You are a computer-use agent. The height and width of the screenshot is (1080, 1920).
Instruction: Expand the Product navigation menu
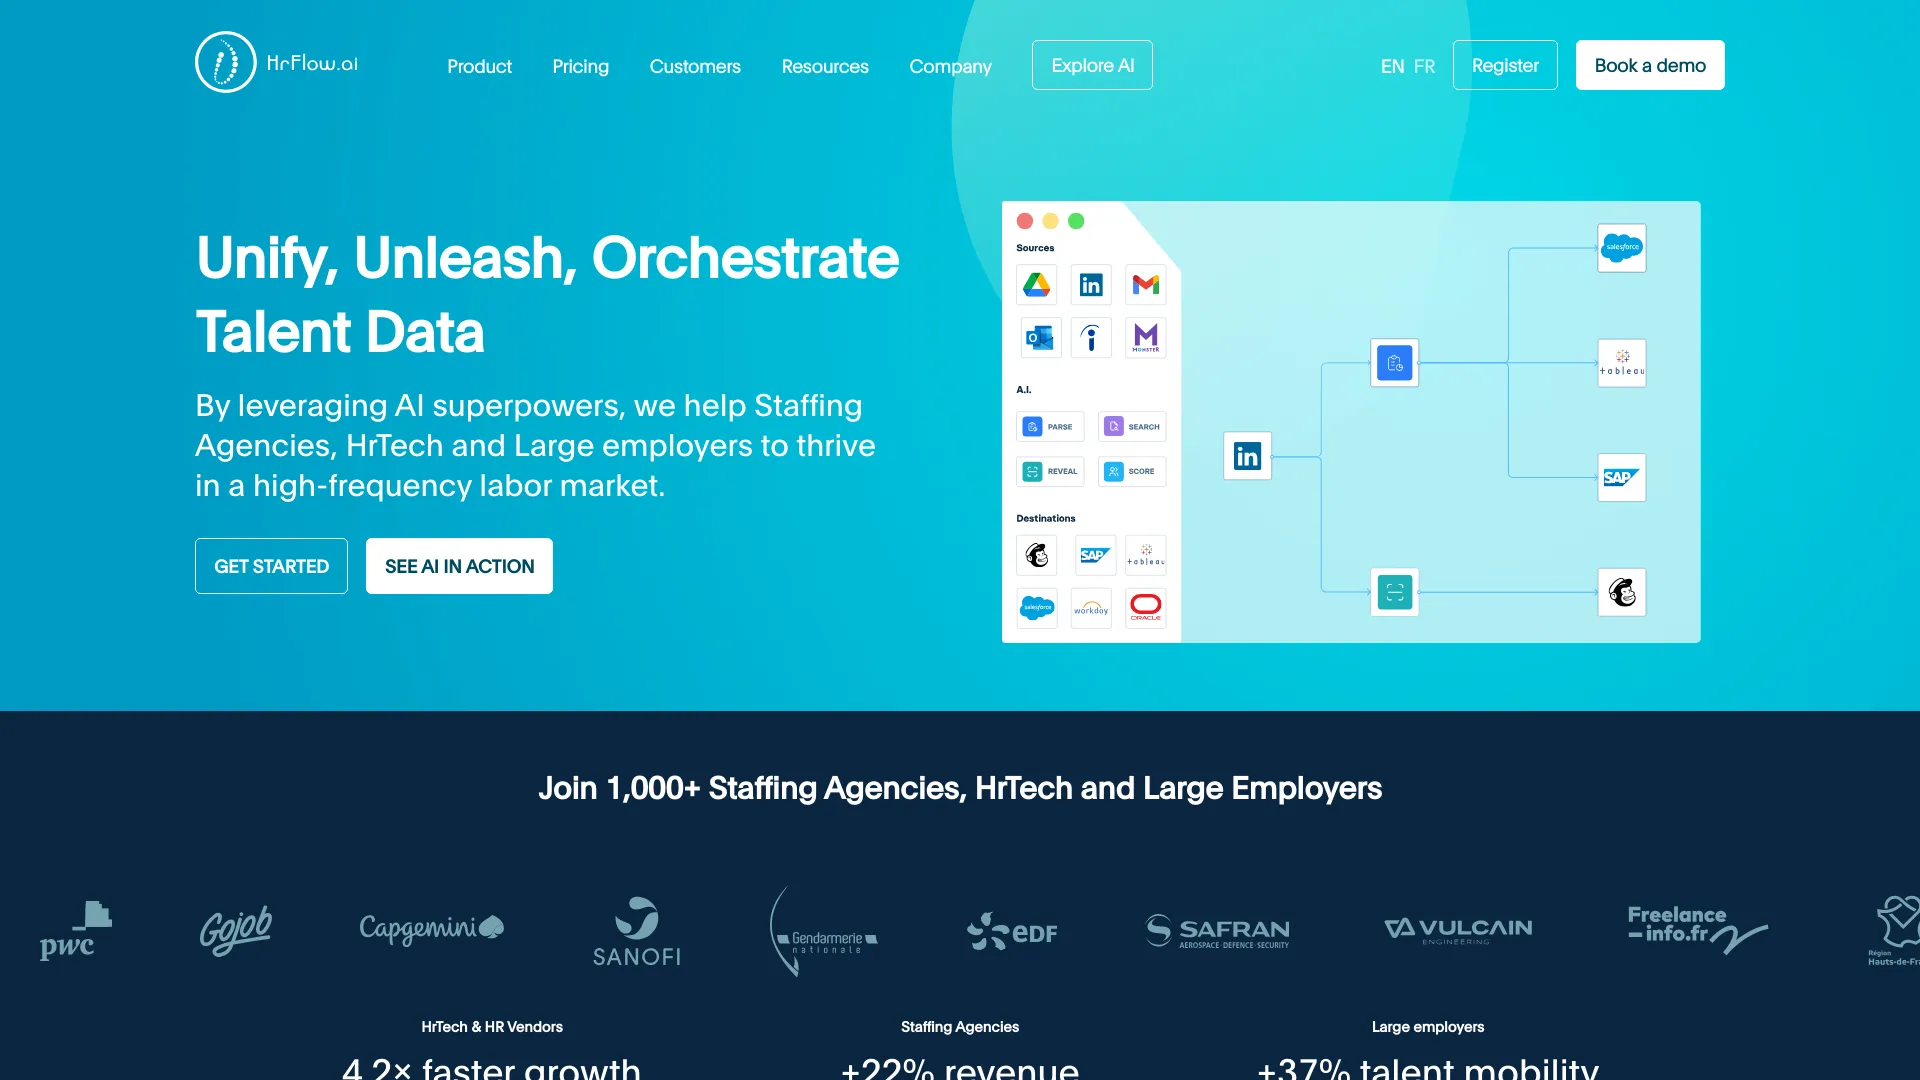pyautogui.click(x=479, y=65)
